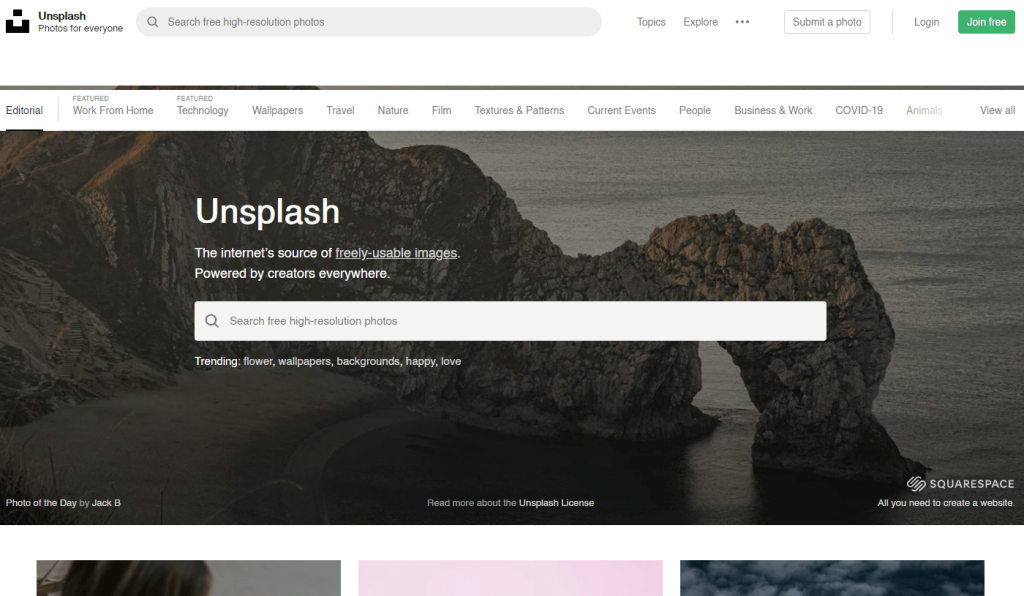Open the Wallpapers topic
The height and width of the screenshot is (596, 1024).
pyautogui.click(x=278, y=110)
